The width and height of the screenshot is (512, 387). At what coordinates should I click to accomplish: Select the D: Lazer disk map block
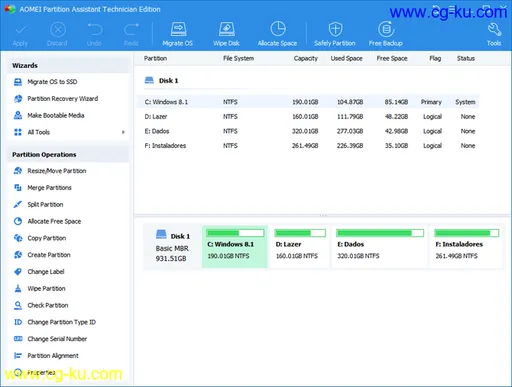coord(299,247)
